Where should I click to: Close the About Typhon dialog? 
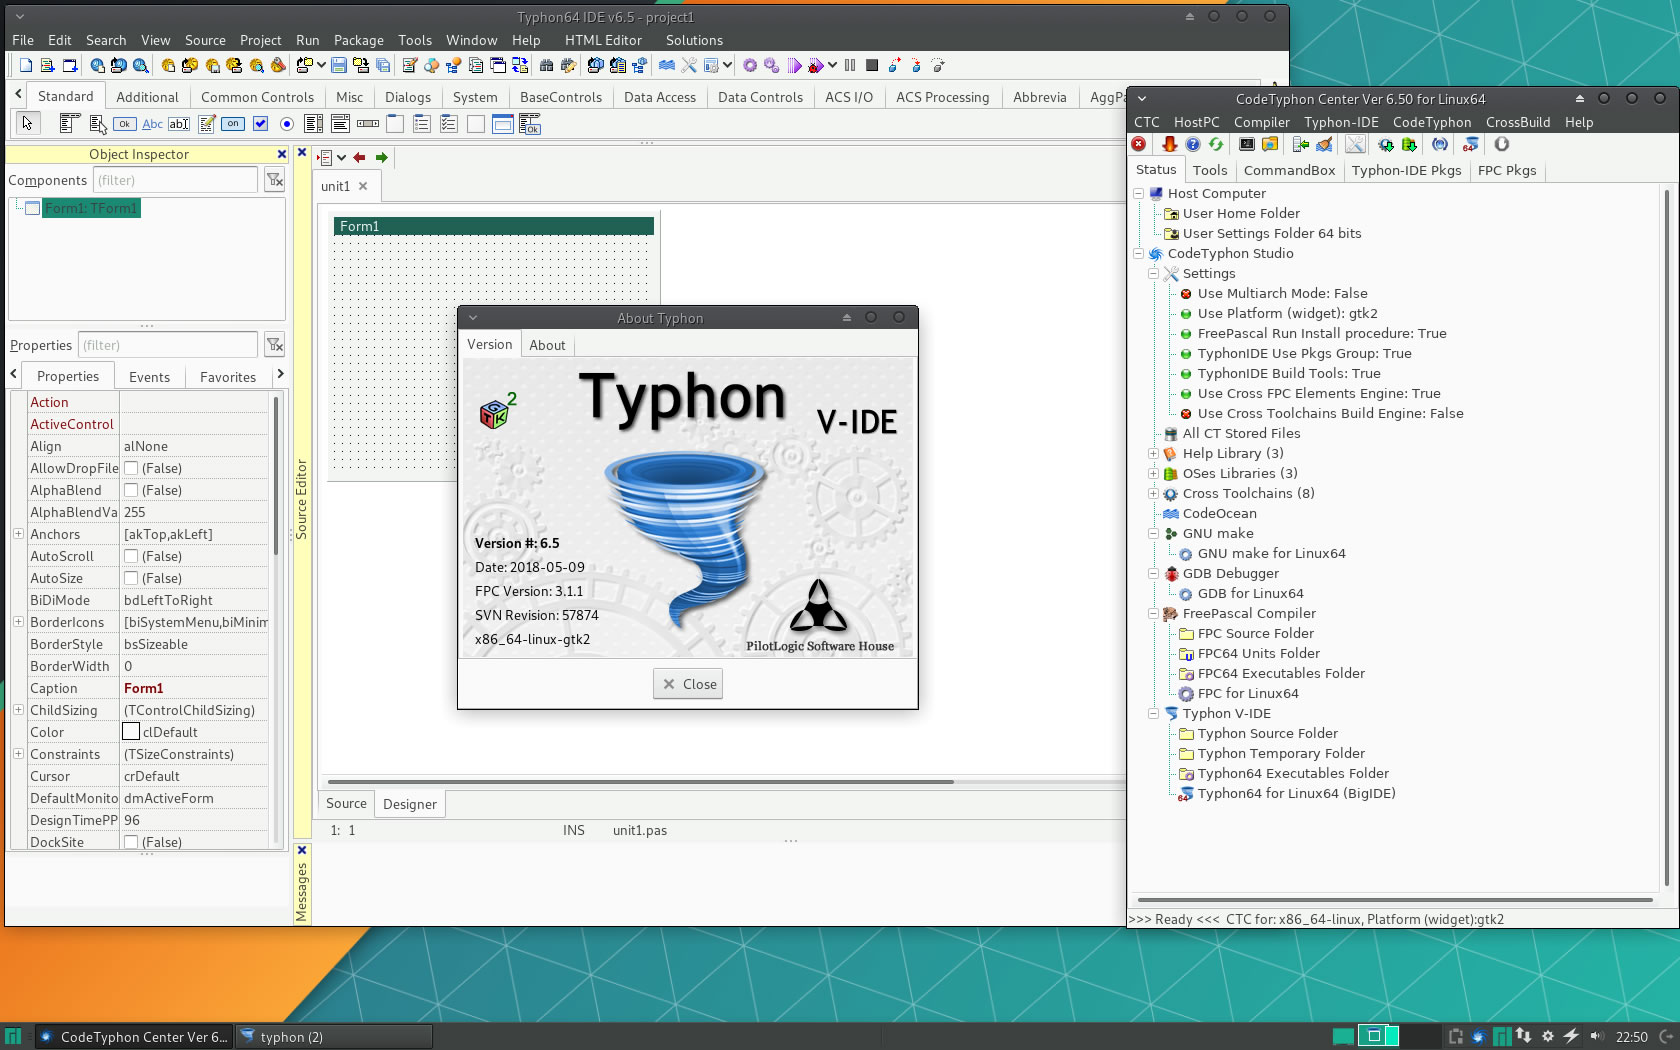click(x=688, y=684)
